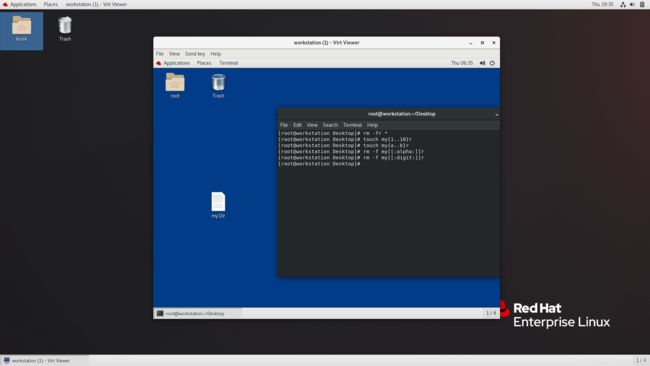The width and height of the screenshot is (650, 366).
Task: Open the guest Applications menu
Action: 177,63
